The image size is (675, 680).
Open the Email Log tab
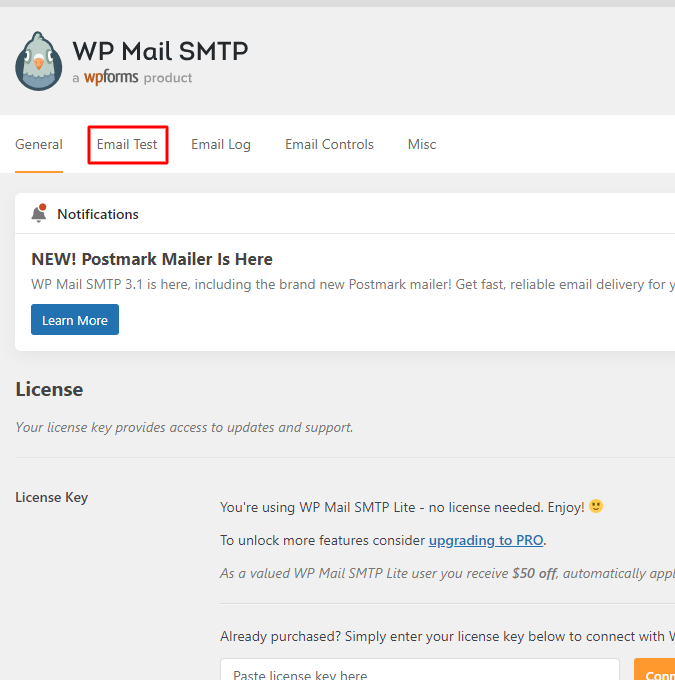pyautogui.click(x=221, y=144)
